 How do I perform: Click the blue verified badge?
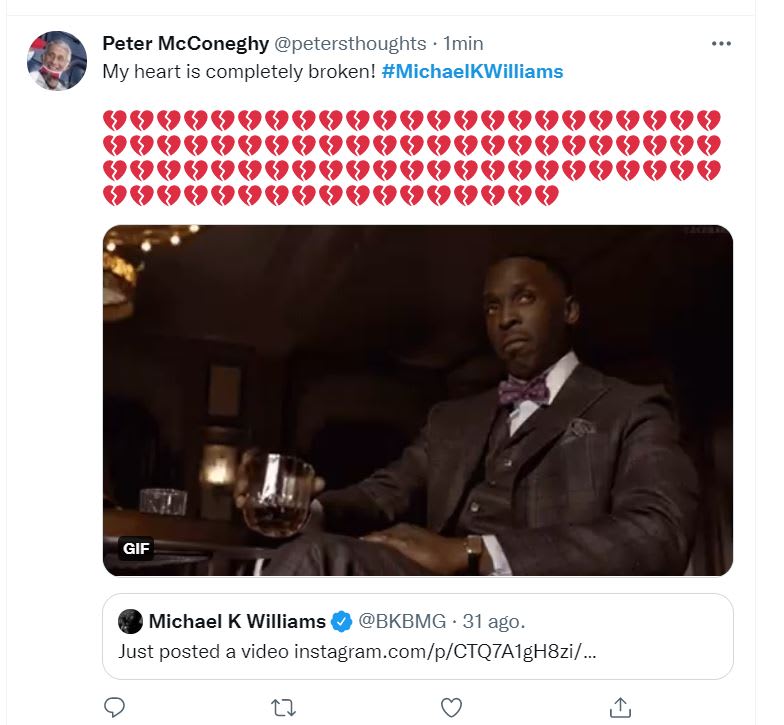[x=341, y=621]
